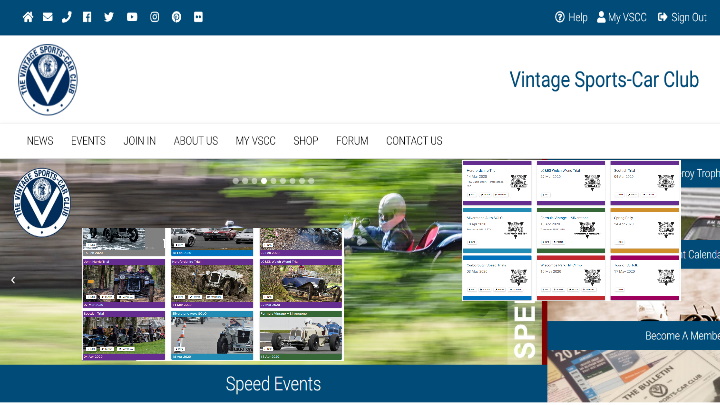Open the green-bordered event card
The width and height of the screenshot is (720, 405).
pos(571,230)
